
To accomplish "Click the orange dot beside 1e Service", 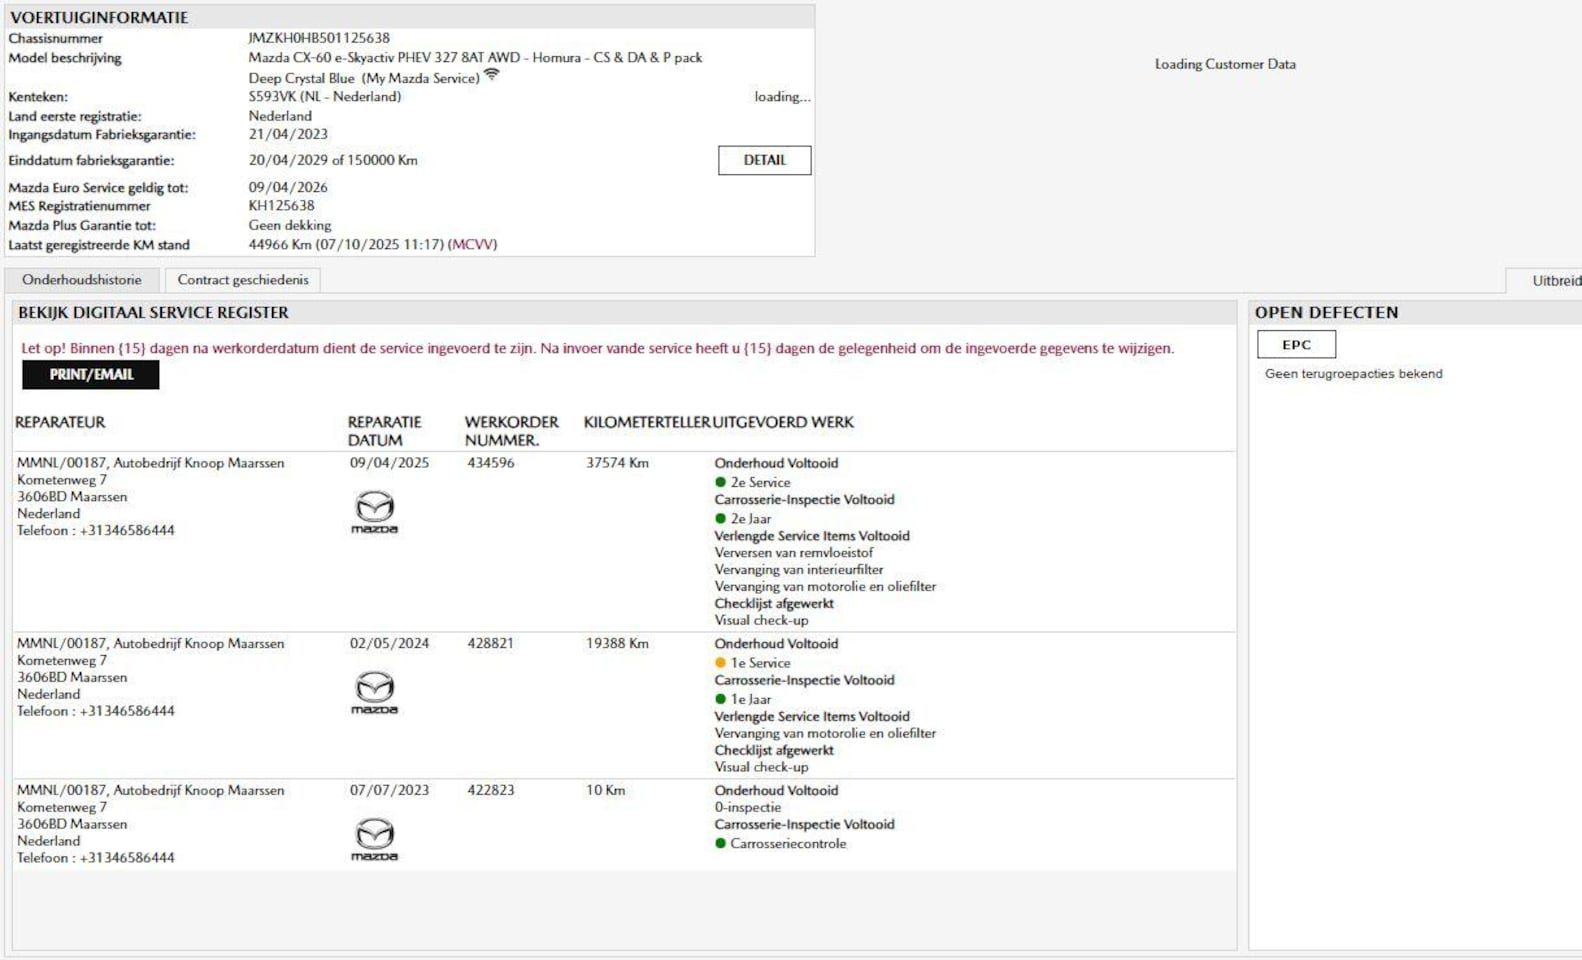I will [720, 663].
